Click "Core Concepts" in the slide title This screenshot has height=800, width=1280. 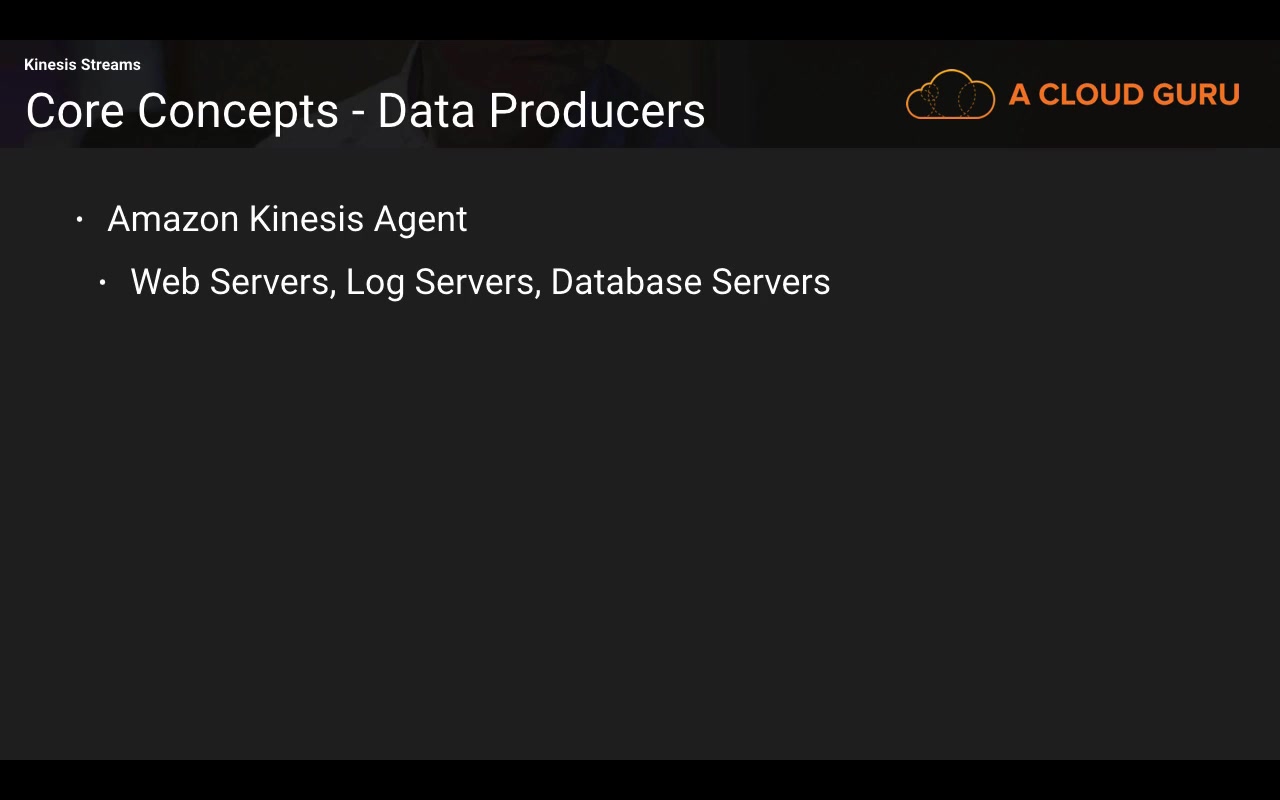coord(182,111)
